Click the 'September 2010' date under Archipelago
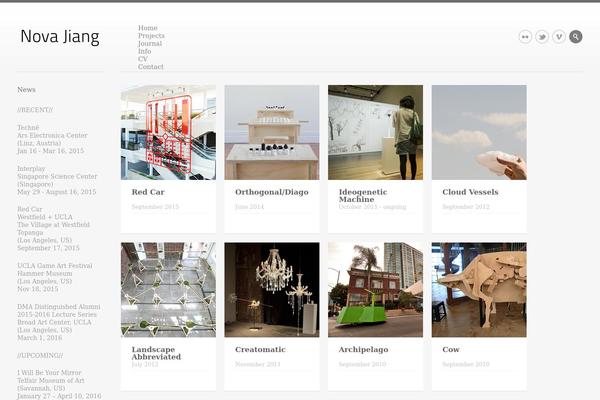The image size is (600, 400). pos(362,364)
